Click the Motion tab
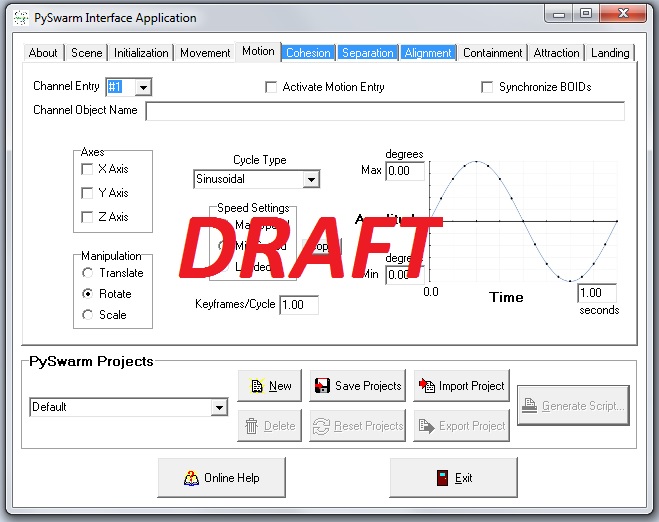The width and height of the screenshot is (659, 522). [x=258, y=51]
